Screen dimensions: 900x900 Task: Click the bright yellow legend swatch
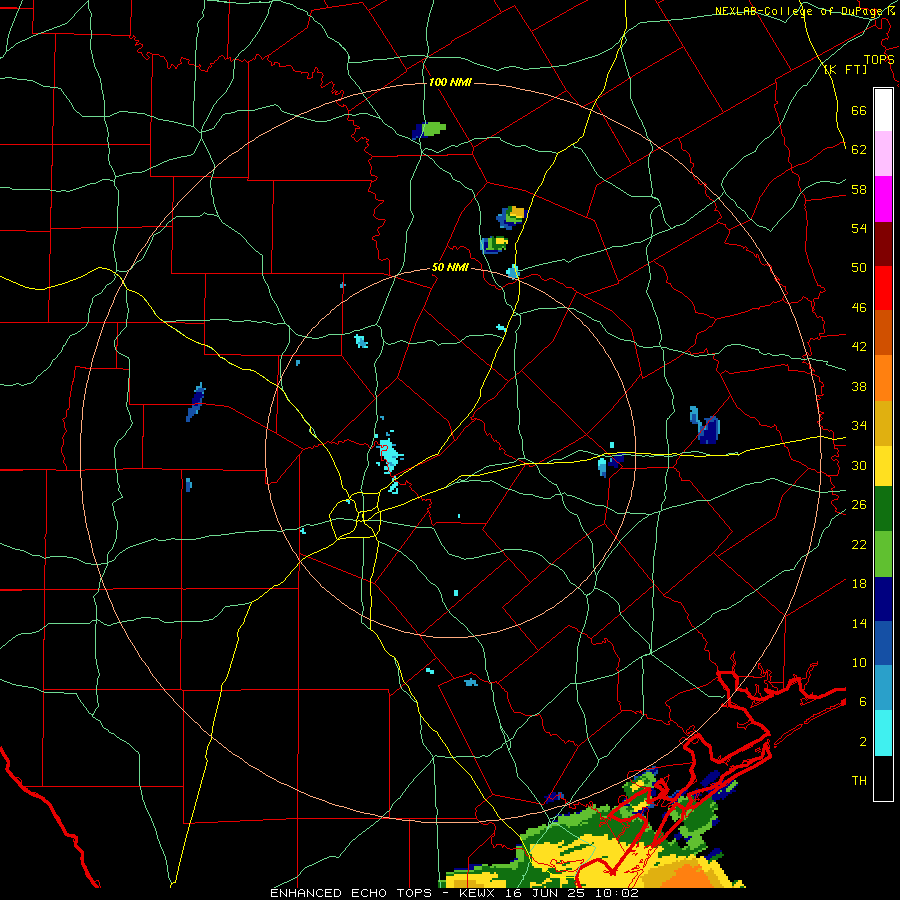pos(883,465)
